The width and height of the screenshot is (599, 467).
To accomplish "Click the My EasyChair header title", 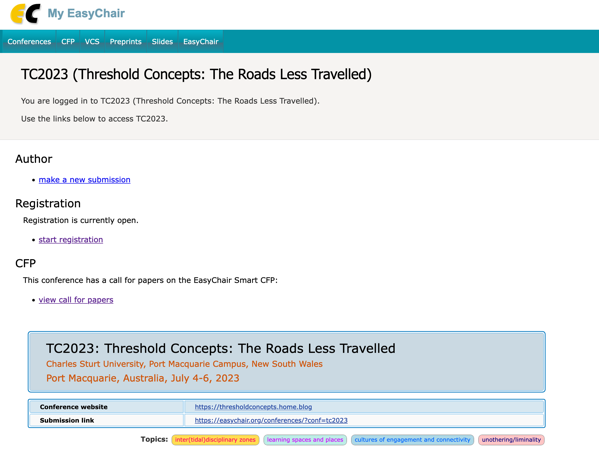I will tap(86, 13).
